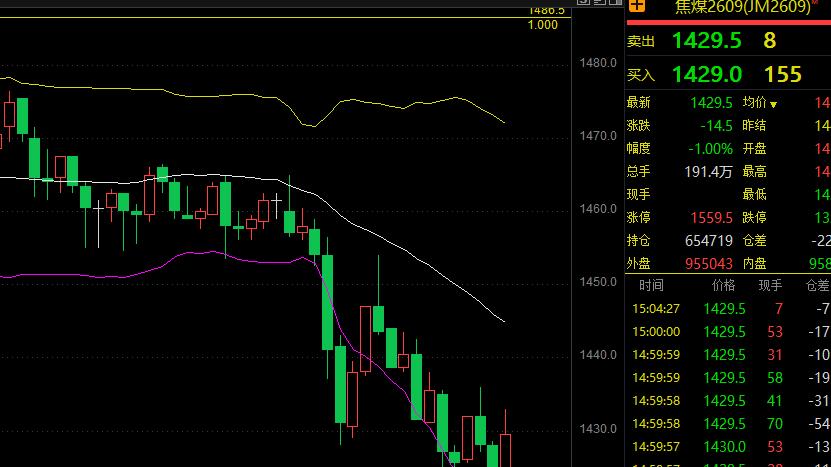Select the contract title 焦煤2609(JM2609)
This screenshot has height=467, width=831.
click(742, 6)
